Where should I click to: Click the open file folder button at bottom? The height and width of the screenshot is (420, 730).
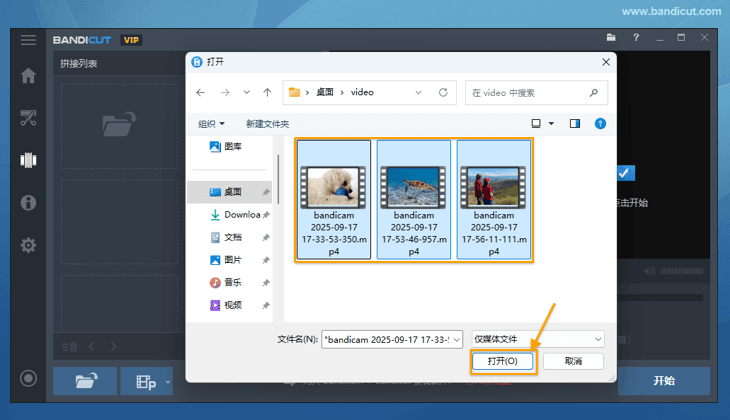click(x=84, y=381)
